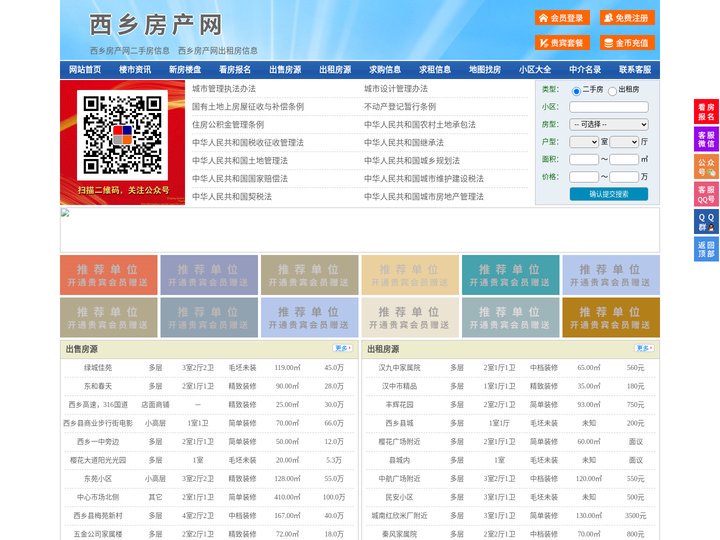Viewport: 720px width, 540px height.
Task: Click 更多 in the 出租房源 panel
Action: coord(644,349)
